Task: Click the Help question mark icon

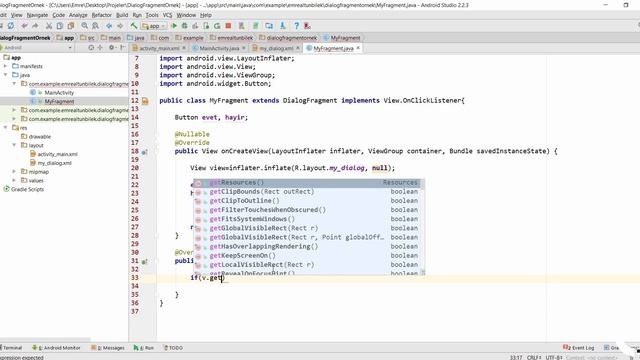Action: tap(296, 26)
